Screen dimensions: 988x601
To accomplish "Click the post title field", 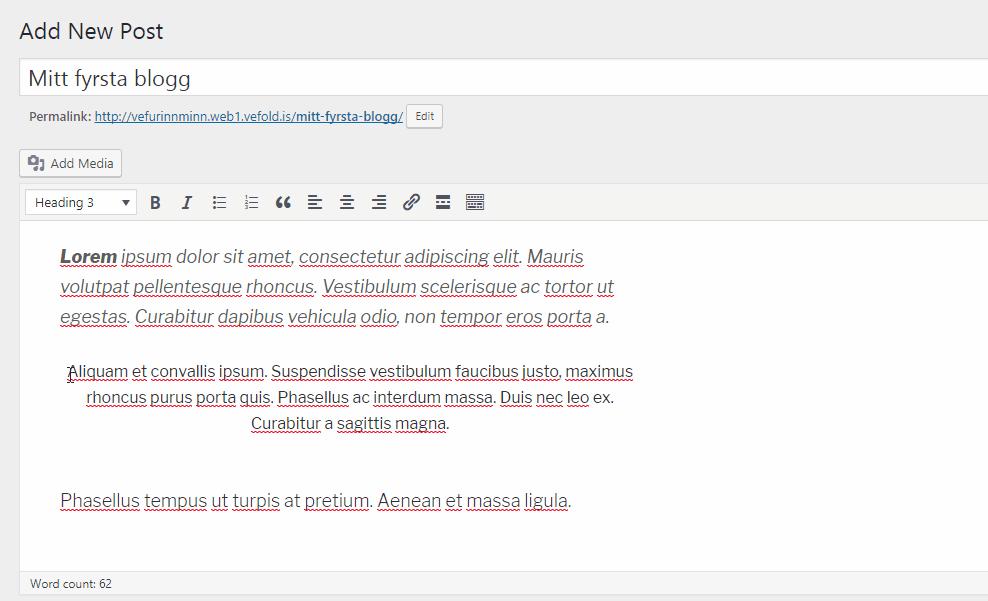I will coord(500,78).
